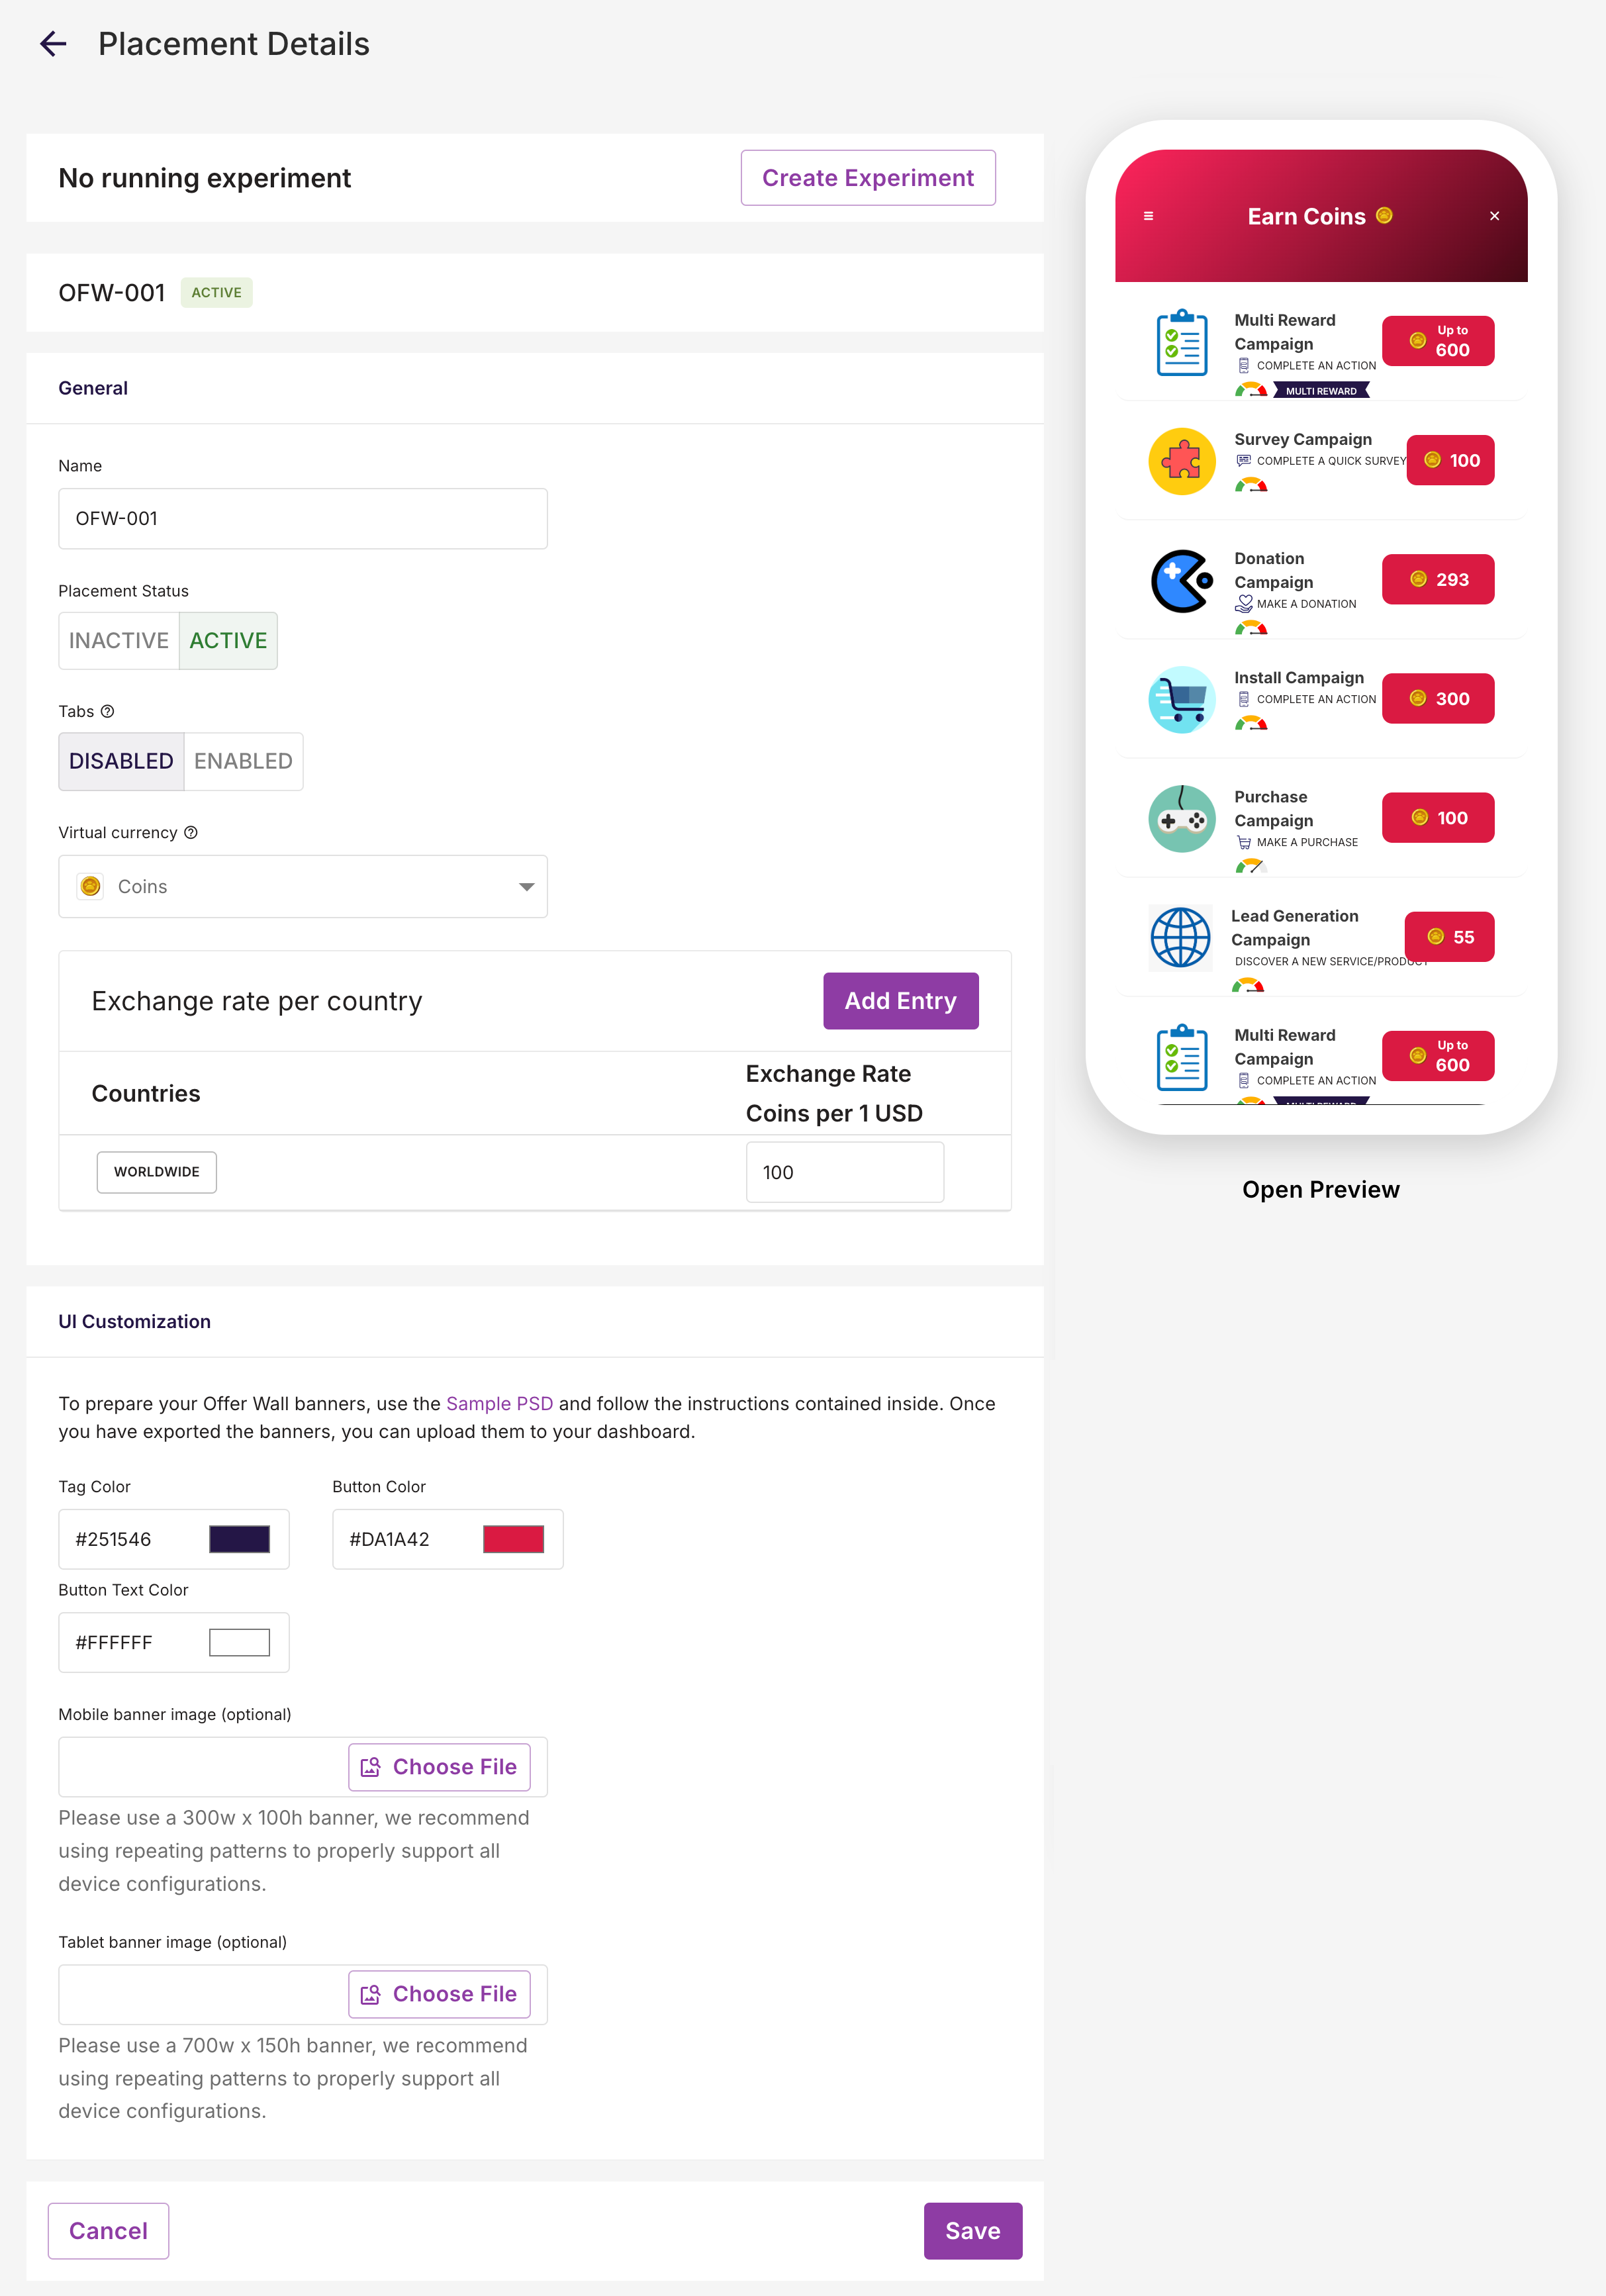Click the Install Campaign shopping cart icon
This screenshot has width=1606, height=2296.
point(1181,699)
